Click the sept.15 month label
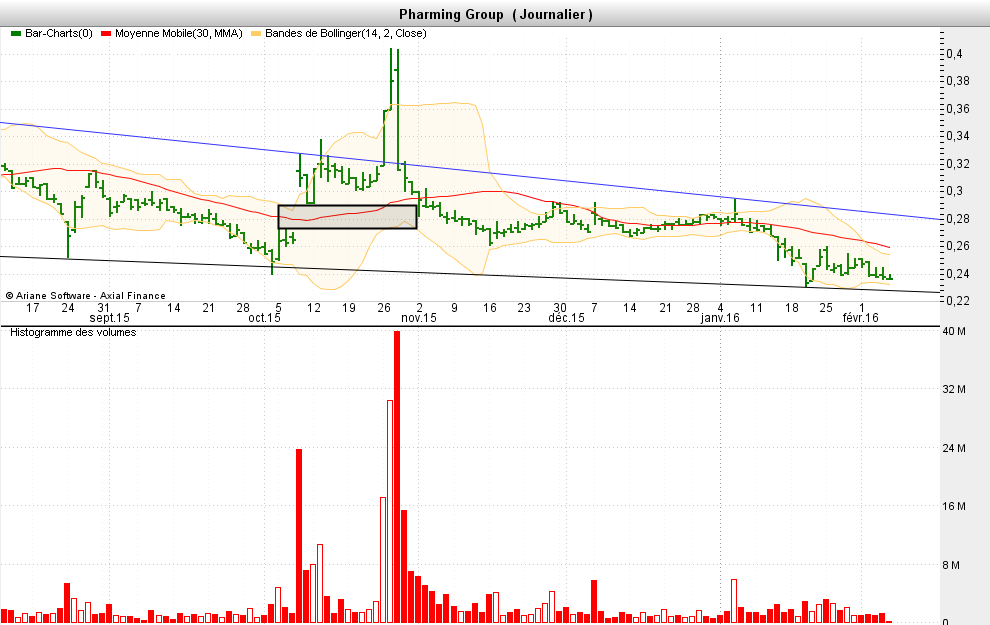The image size is (990, 625). pos(109,318)
